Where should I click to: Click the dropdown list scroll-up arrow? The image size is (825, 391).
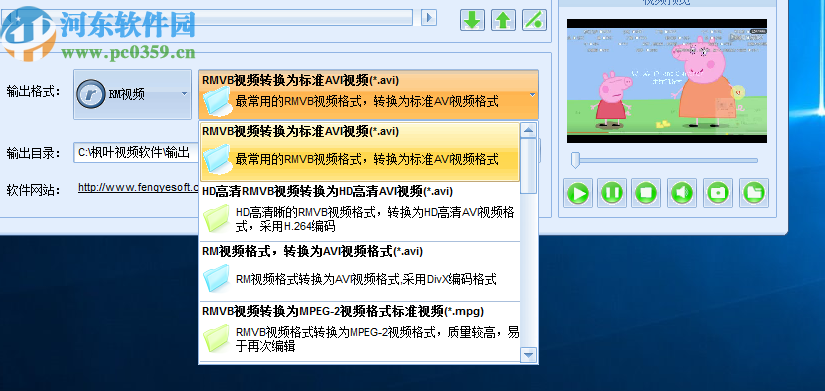point(528,130)
